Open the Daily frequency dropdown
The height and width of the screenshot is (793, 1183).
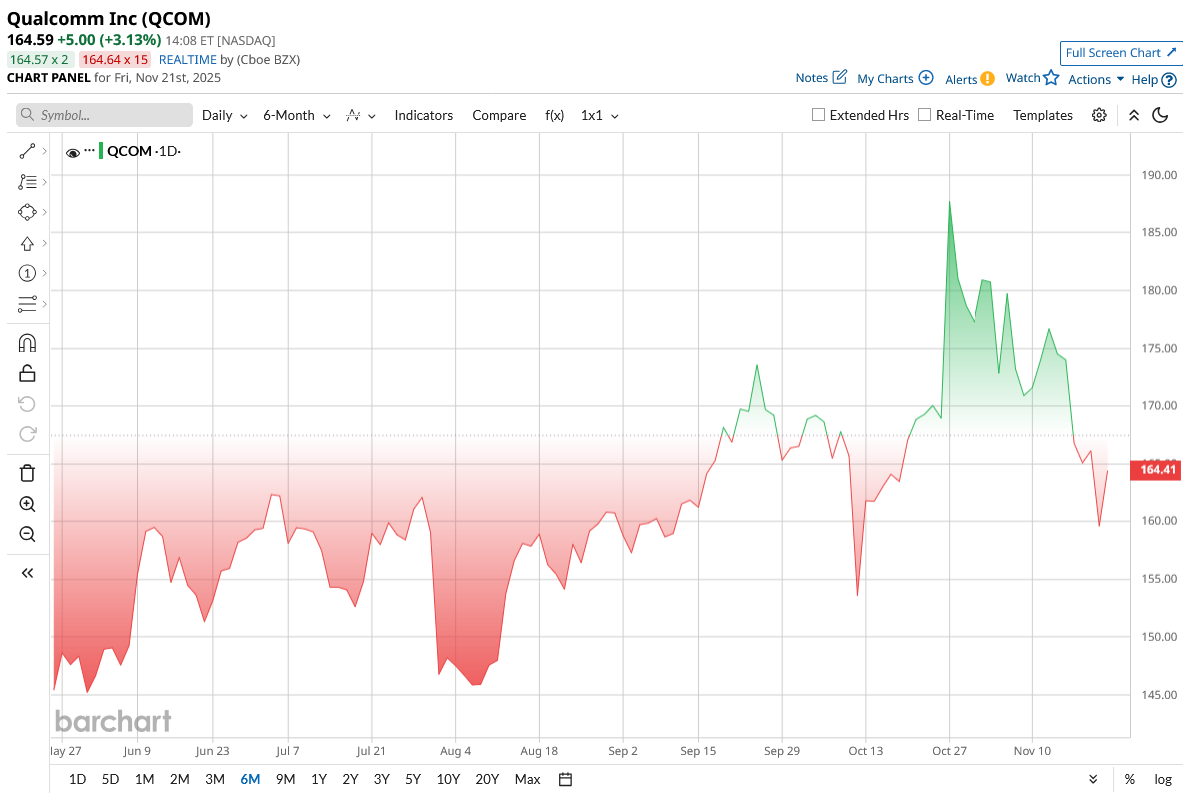pyautogui.click(x=225, y=115)
